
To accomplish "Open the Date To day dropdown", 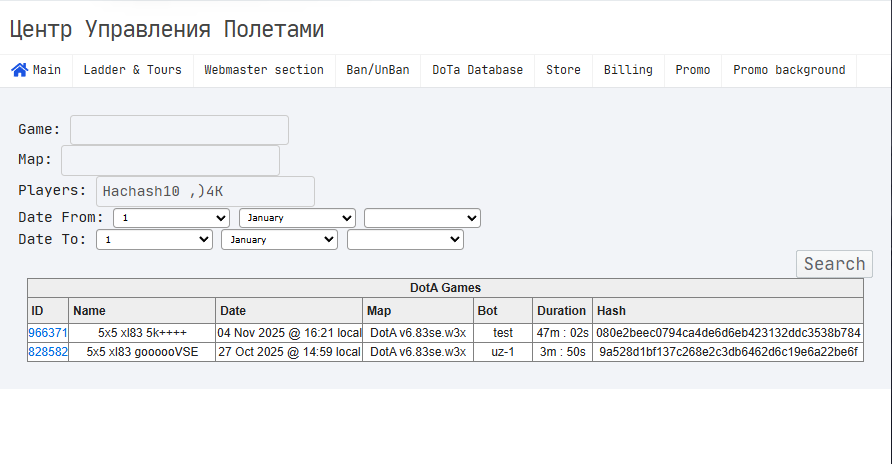I will [x=154, y=240].
